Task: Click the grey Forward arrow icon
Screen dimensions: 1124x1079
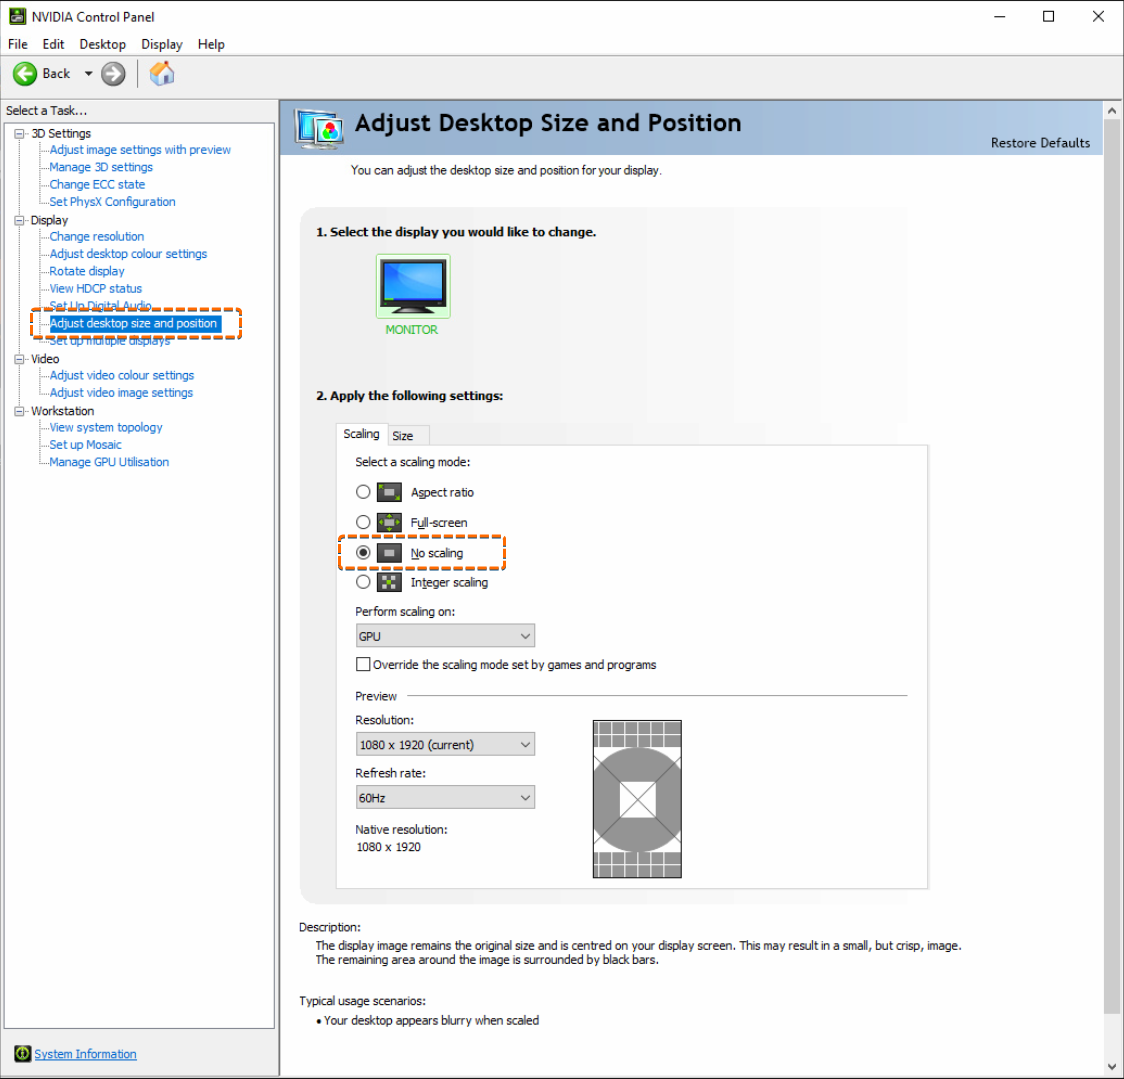Action: (113, 74)
